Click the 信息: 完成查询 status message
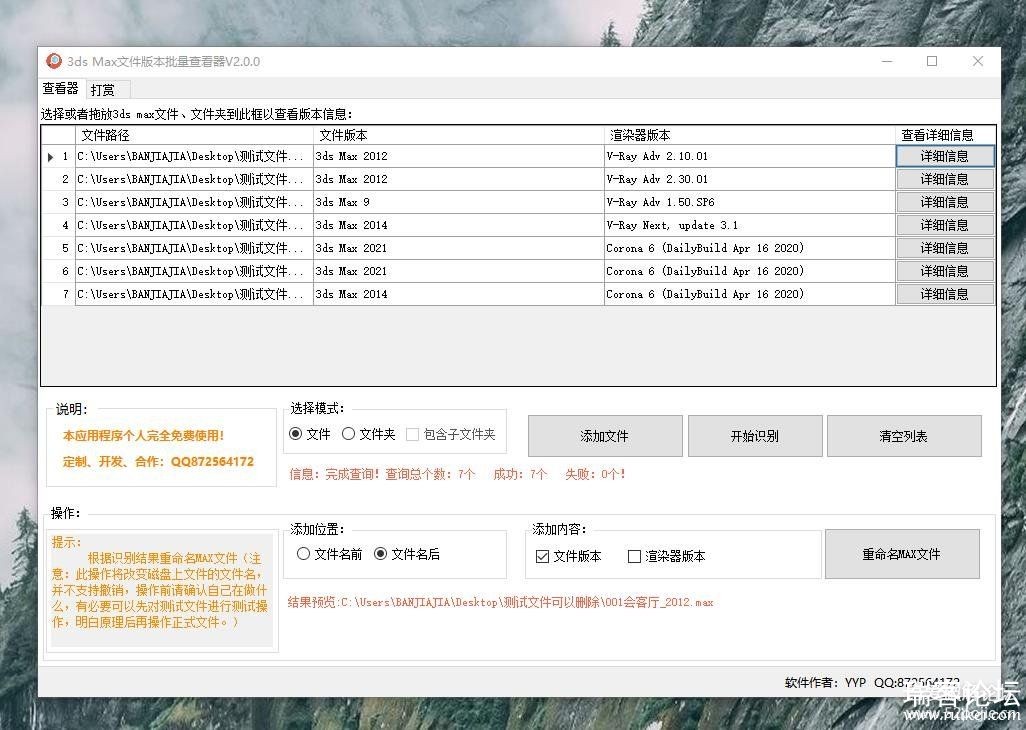This screenshot has height=730, width=1026. click(x=457, y=474)
